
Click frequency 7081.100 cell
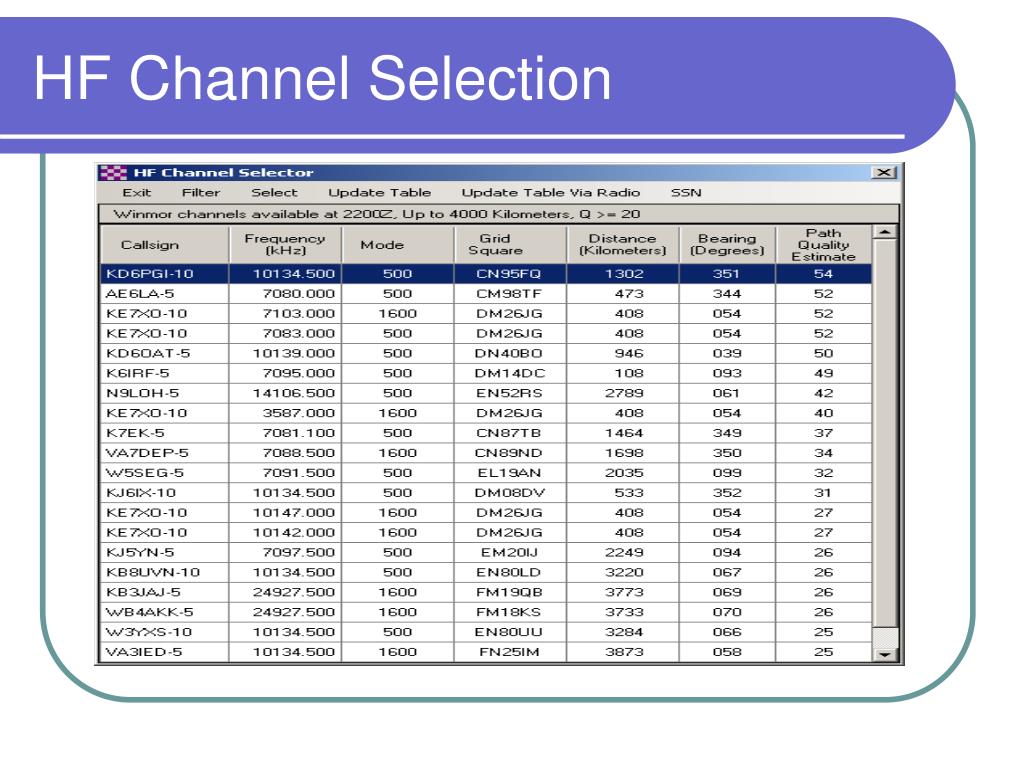click(285, 433)
